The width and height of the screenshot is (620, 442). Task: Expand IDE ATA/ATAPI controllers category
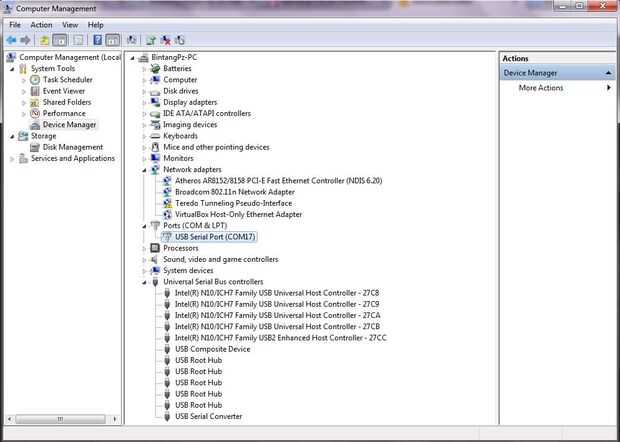(x=144, y=114)
